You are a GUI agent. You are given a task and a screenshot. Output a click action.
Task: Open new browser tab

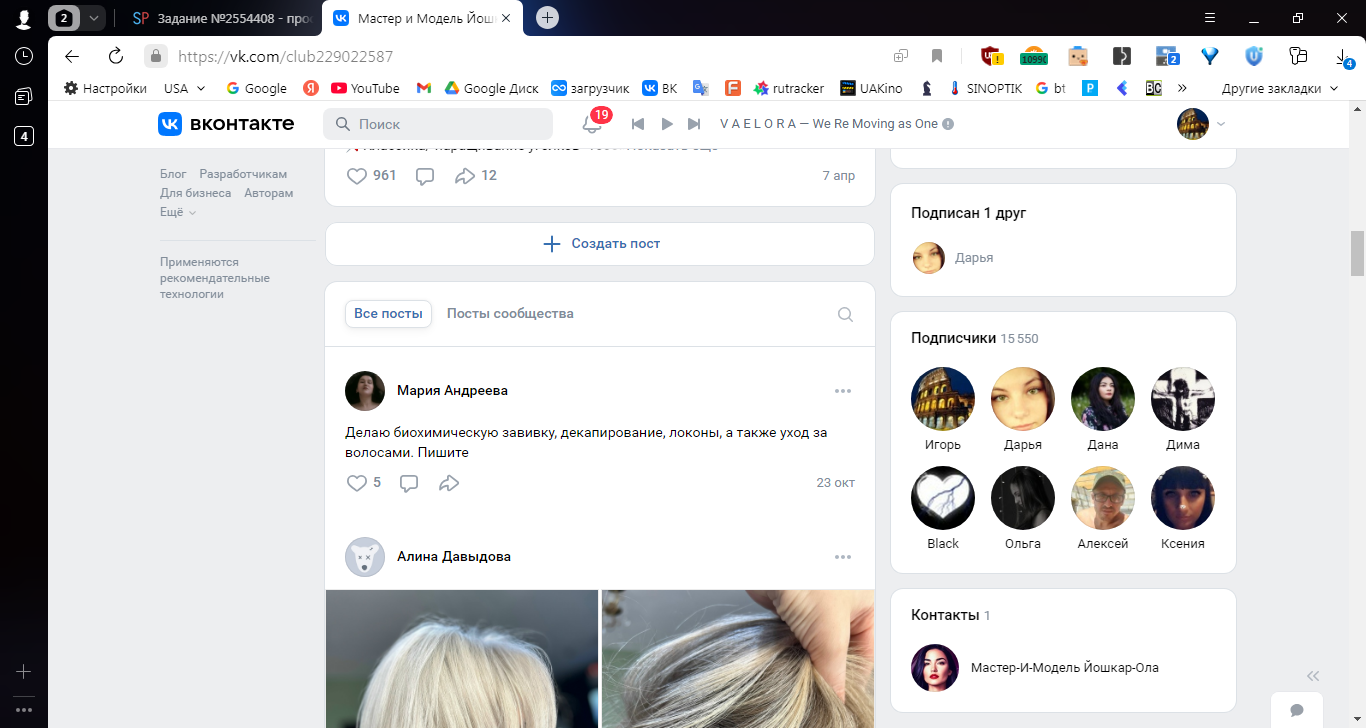[x=547, y=17]
